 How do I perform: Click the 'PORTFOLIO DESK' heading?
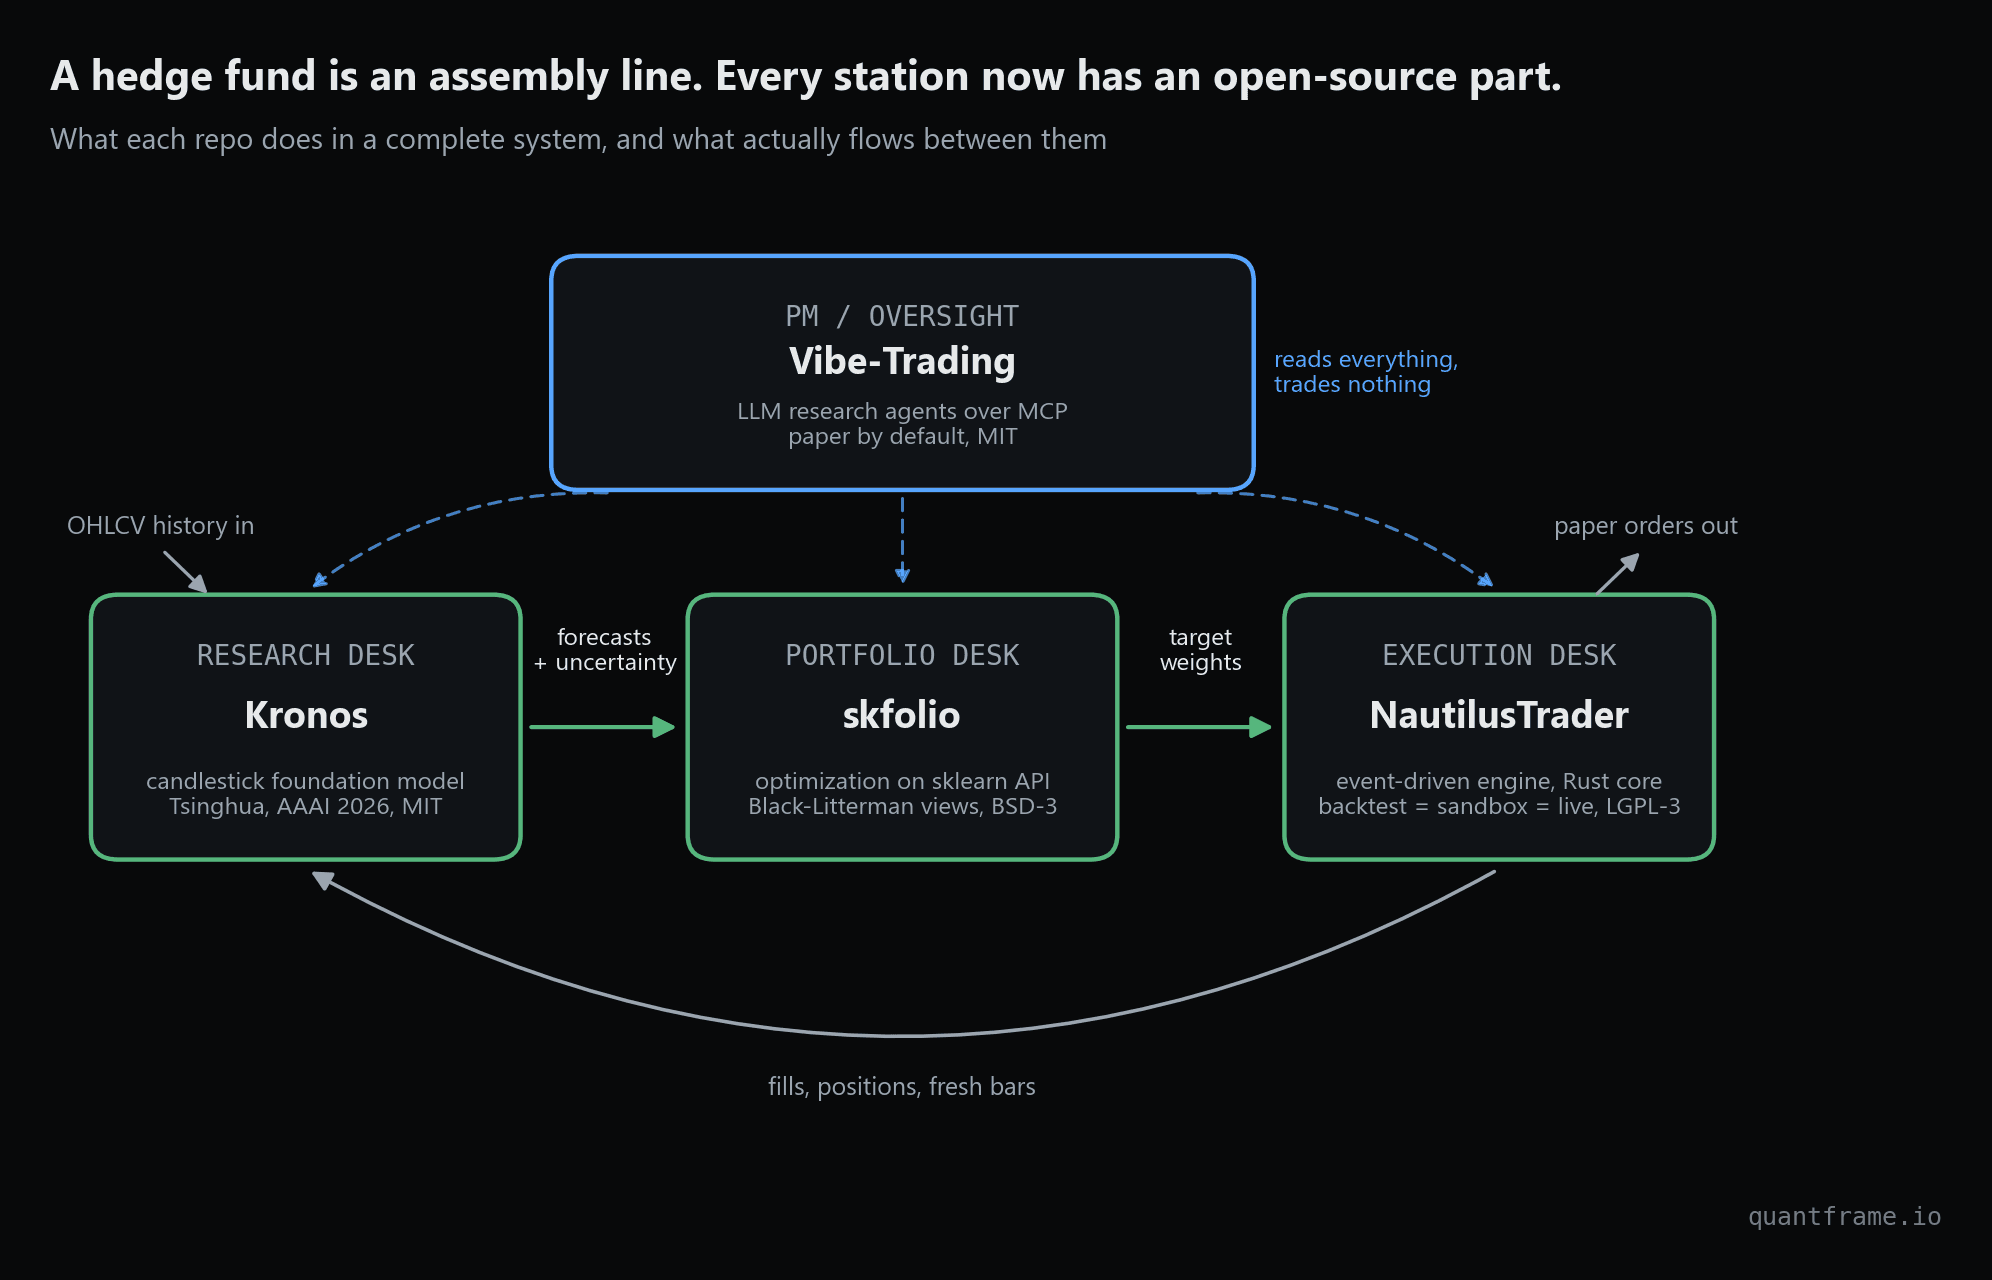[902, 655]
